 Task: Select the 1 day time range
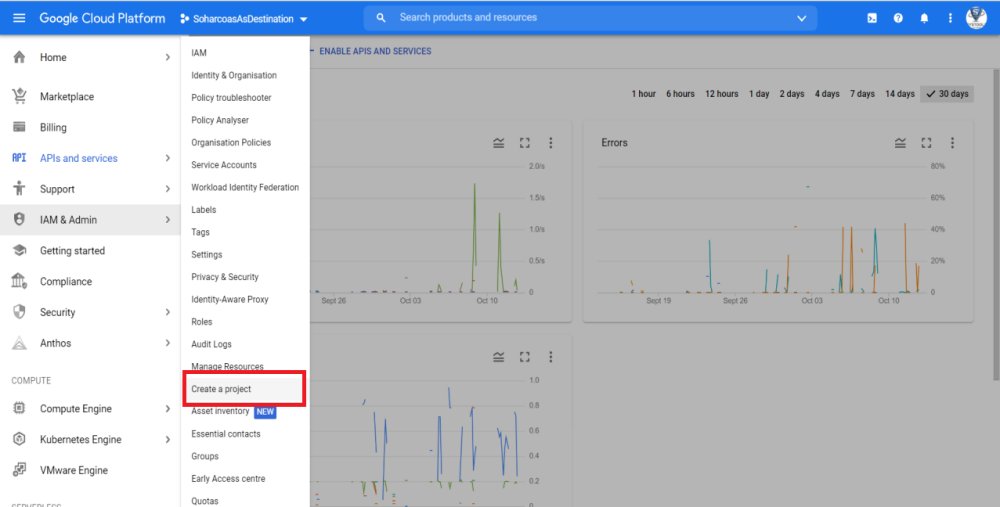point(759,94)
